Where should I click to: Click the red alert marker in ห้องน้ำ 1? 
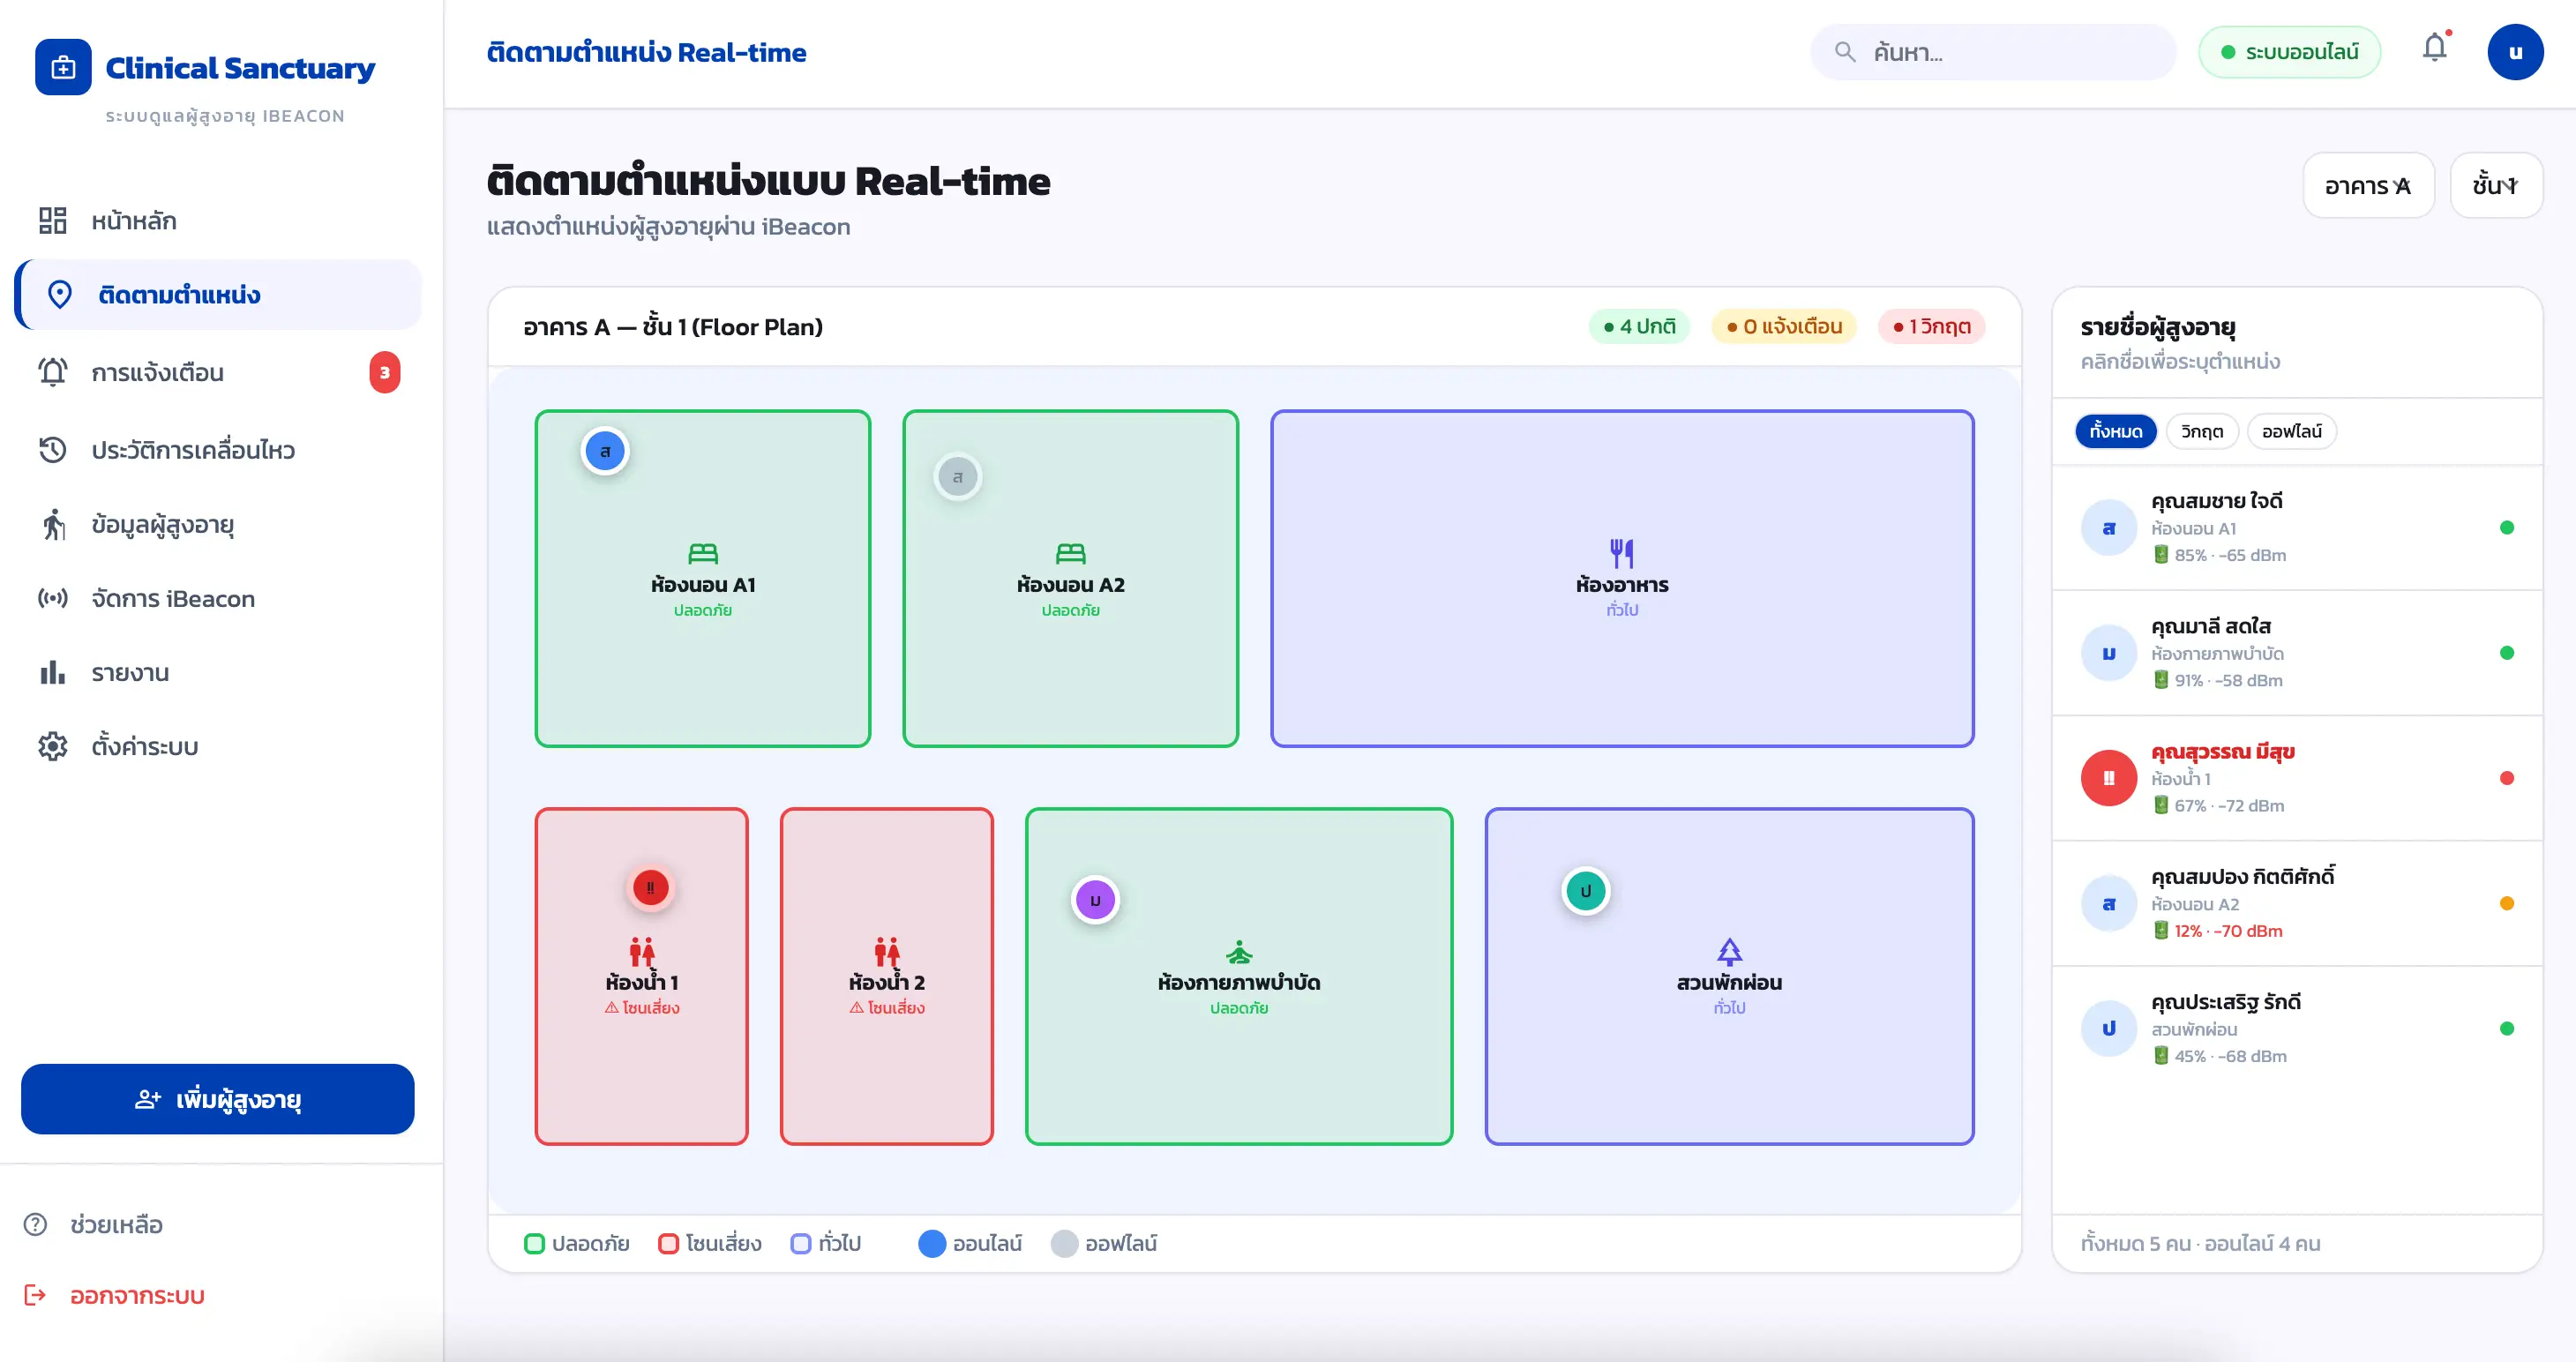coord(650,887)
